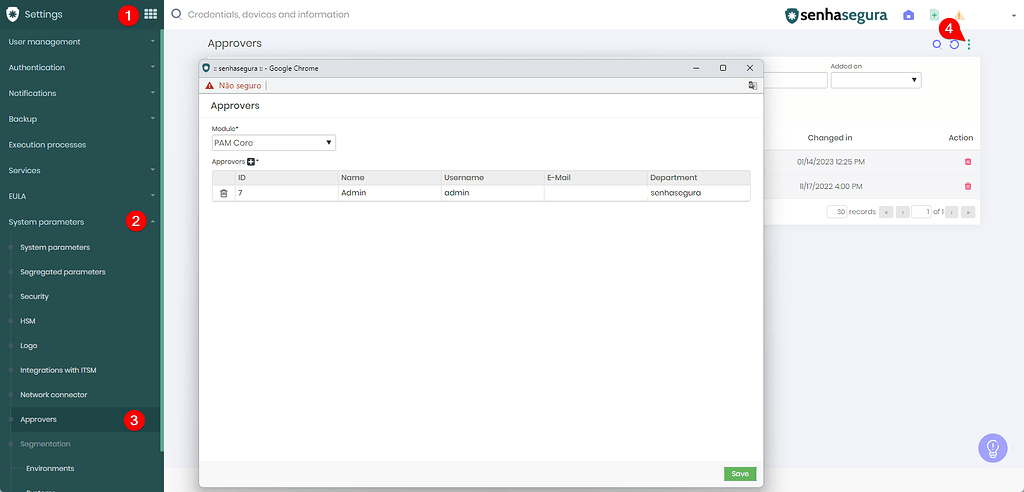
Task: Click the new document plus icon in header
Action: 935,15
